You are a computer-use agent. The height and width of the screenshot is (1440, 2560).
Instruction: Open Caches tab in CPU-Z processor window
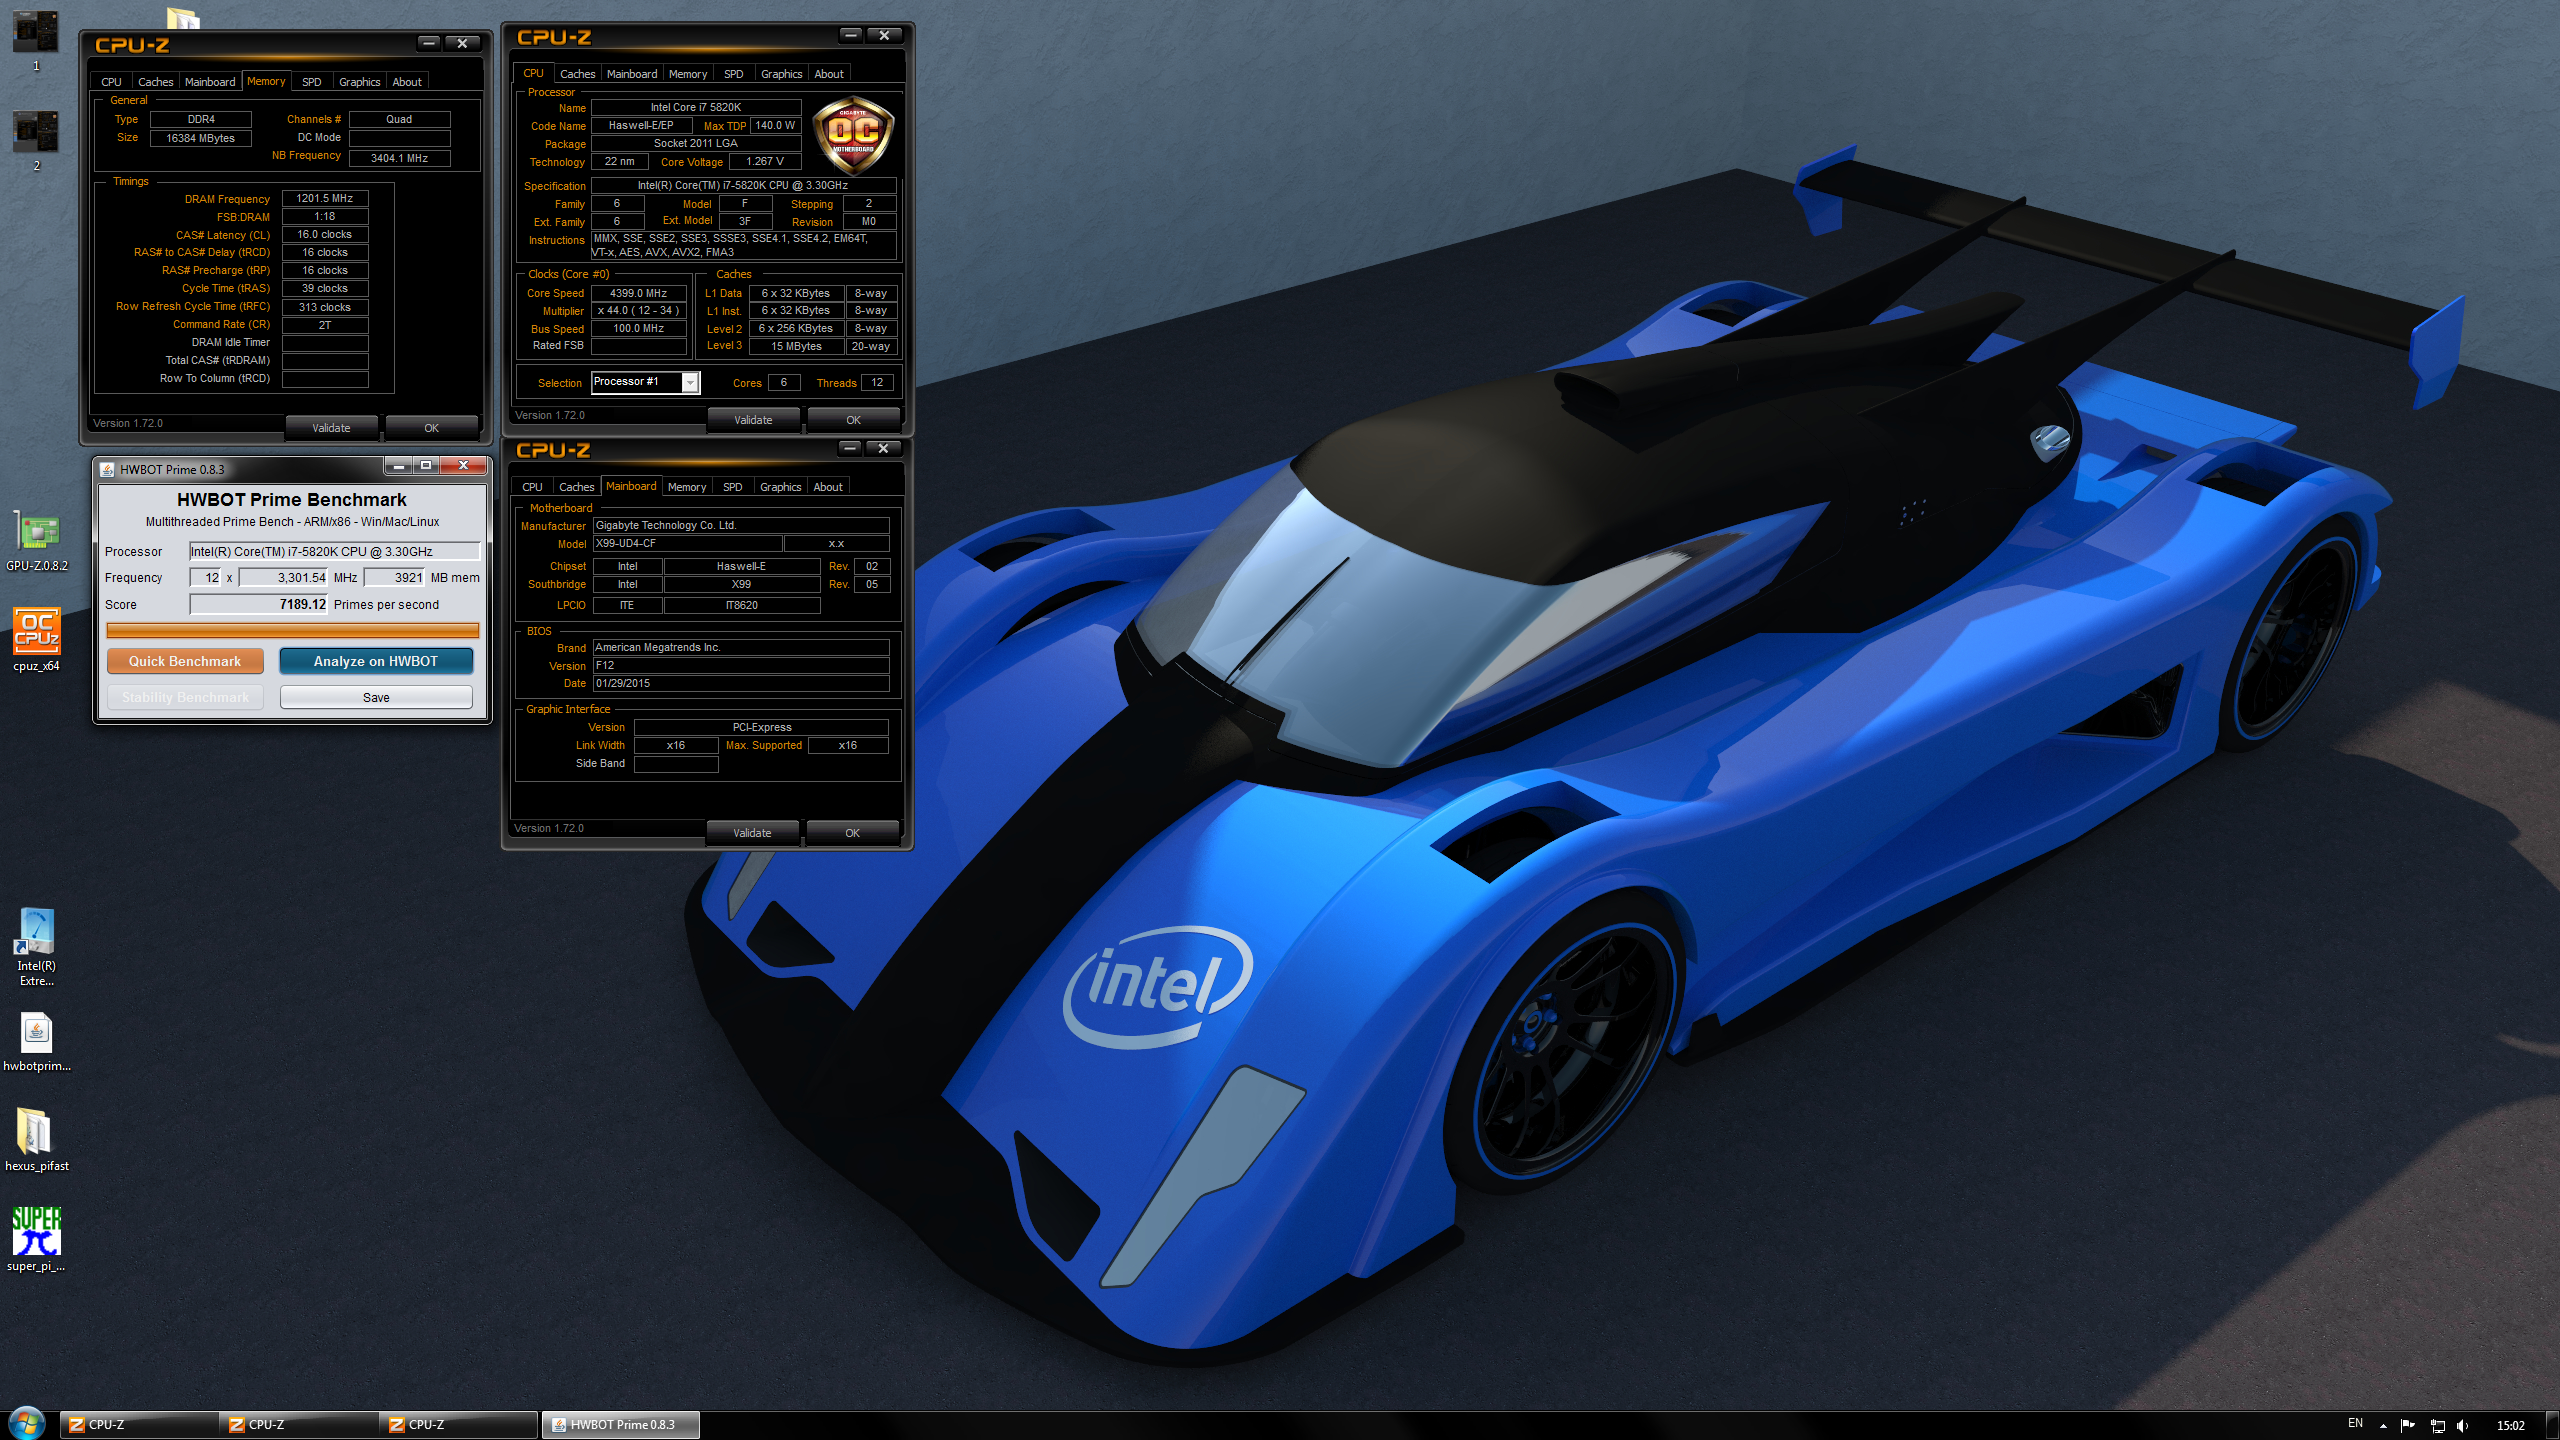(577, 74)
